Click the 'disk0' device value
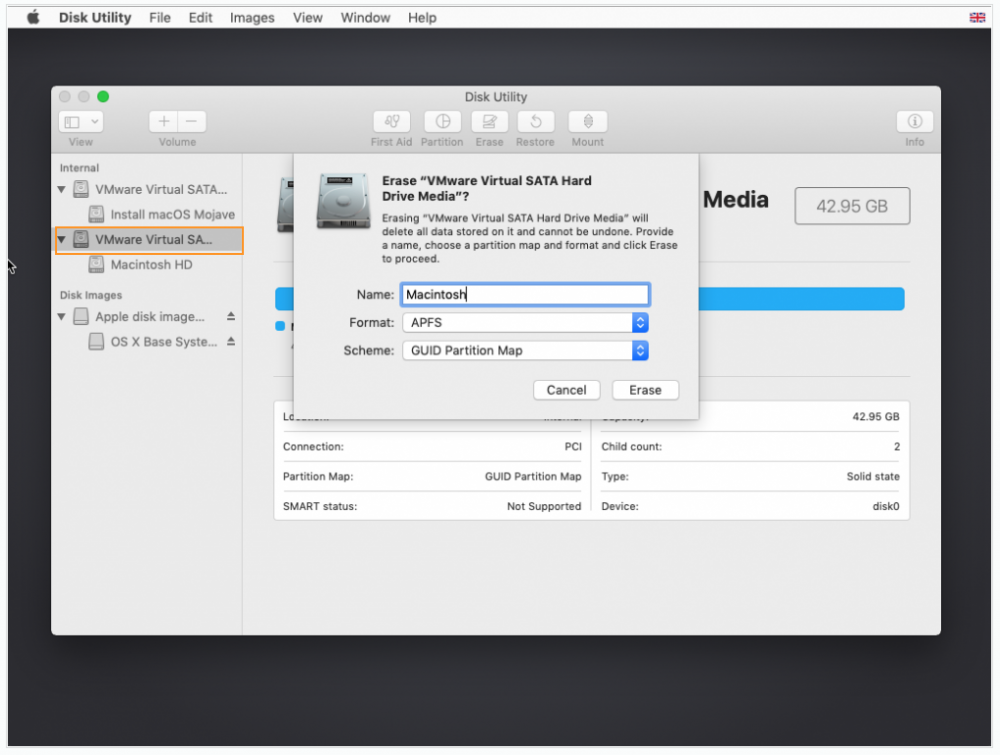Screen dimensions: 1000x755 [886, 506]
